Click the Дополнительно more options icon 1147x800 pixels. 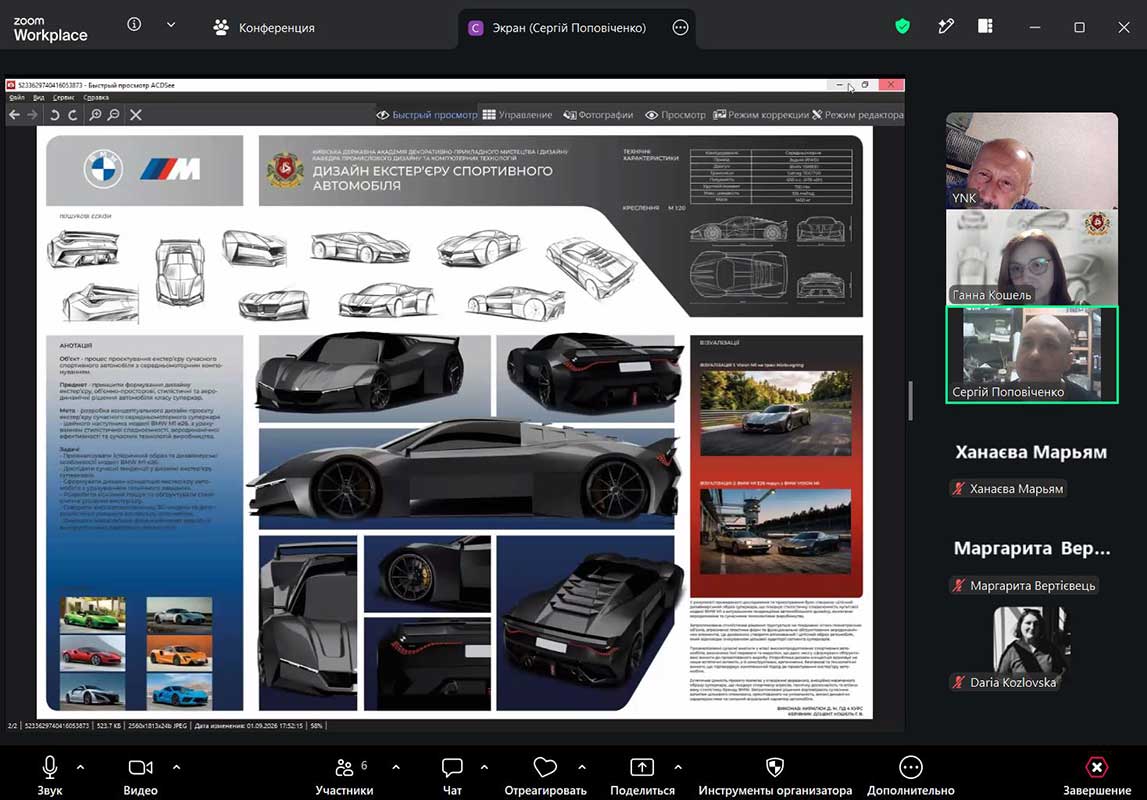(911, 767)
